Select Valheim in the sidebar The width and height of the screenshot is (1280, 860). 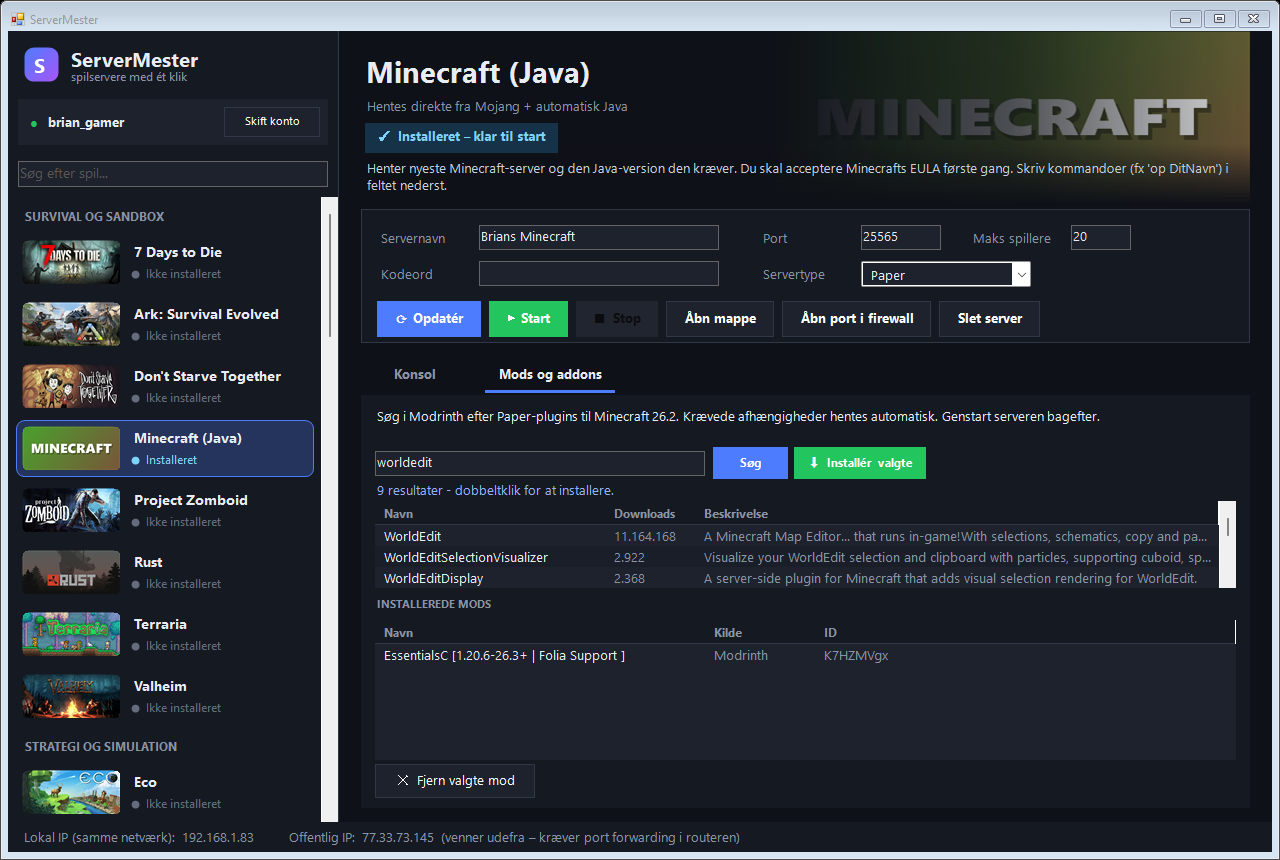165,696
